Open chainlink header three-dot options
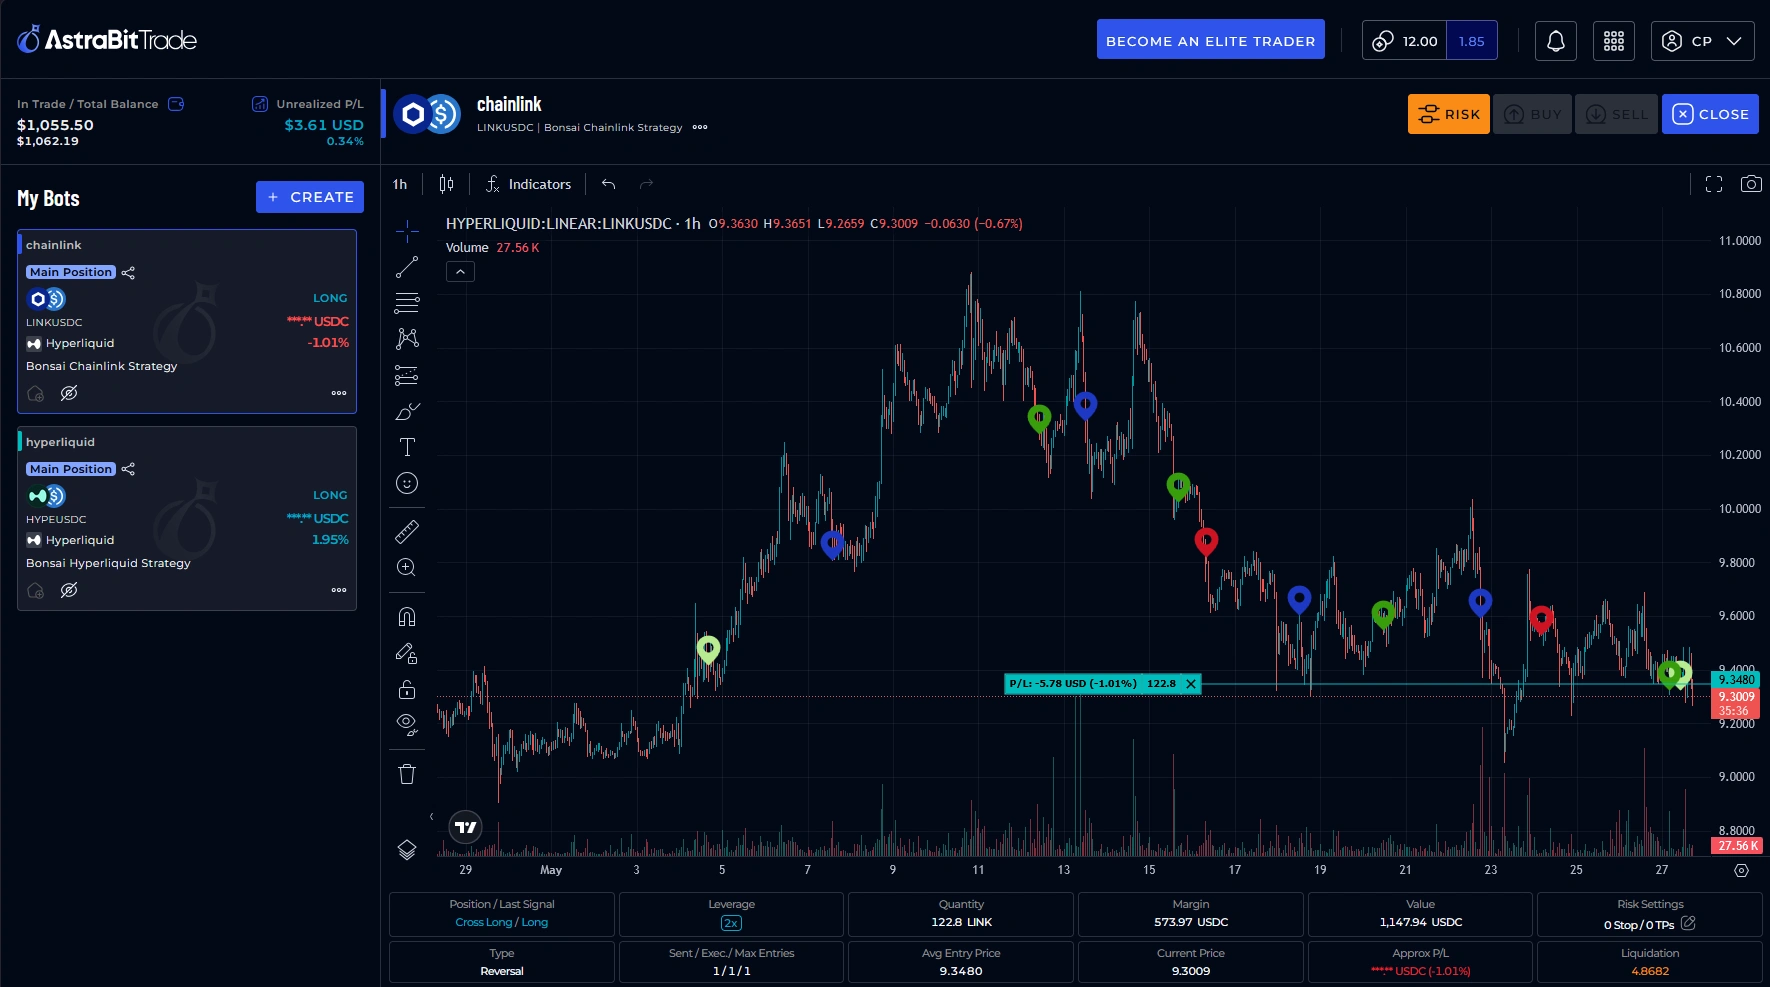1770x987 pixels. (700, 127)
